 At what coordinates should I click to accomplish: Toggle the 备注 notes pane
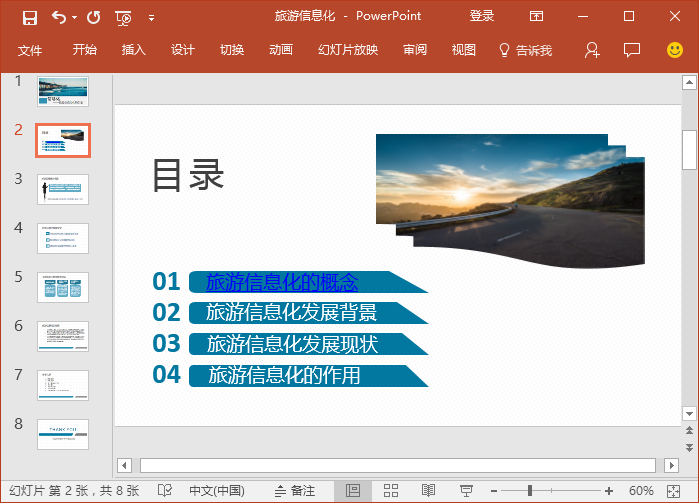pos(295,491)
